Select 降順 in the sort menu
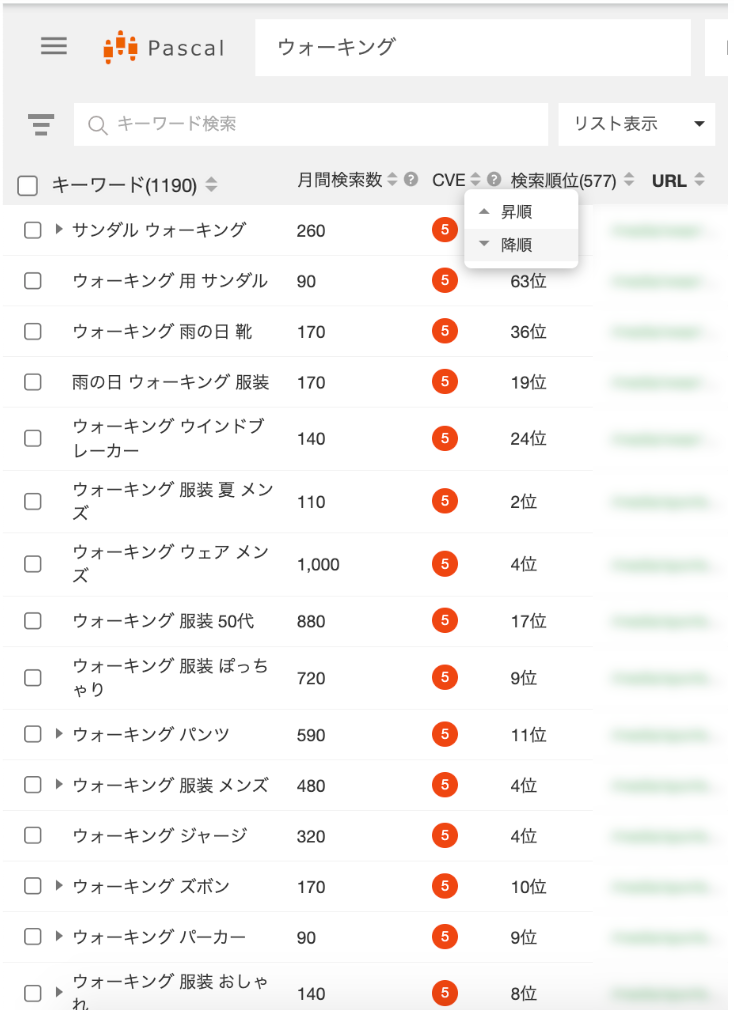Image resolution: width=734 pixels, height=1010 pixels. 514,244
